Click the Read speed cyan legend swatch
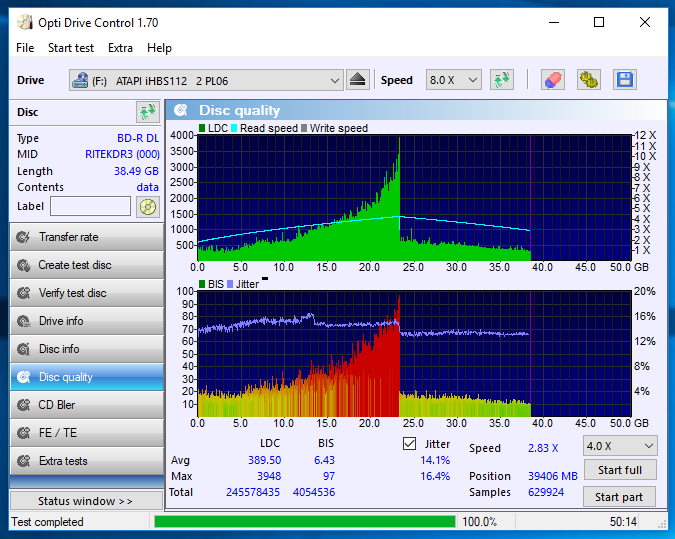Screen dimensions: 675x539 [x=234, y=128]
